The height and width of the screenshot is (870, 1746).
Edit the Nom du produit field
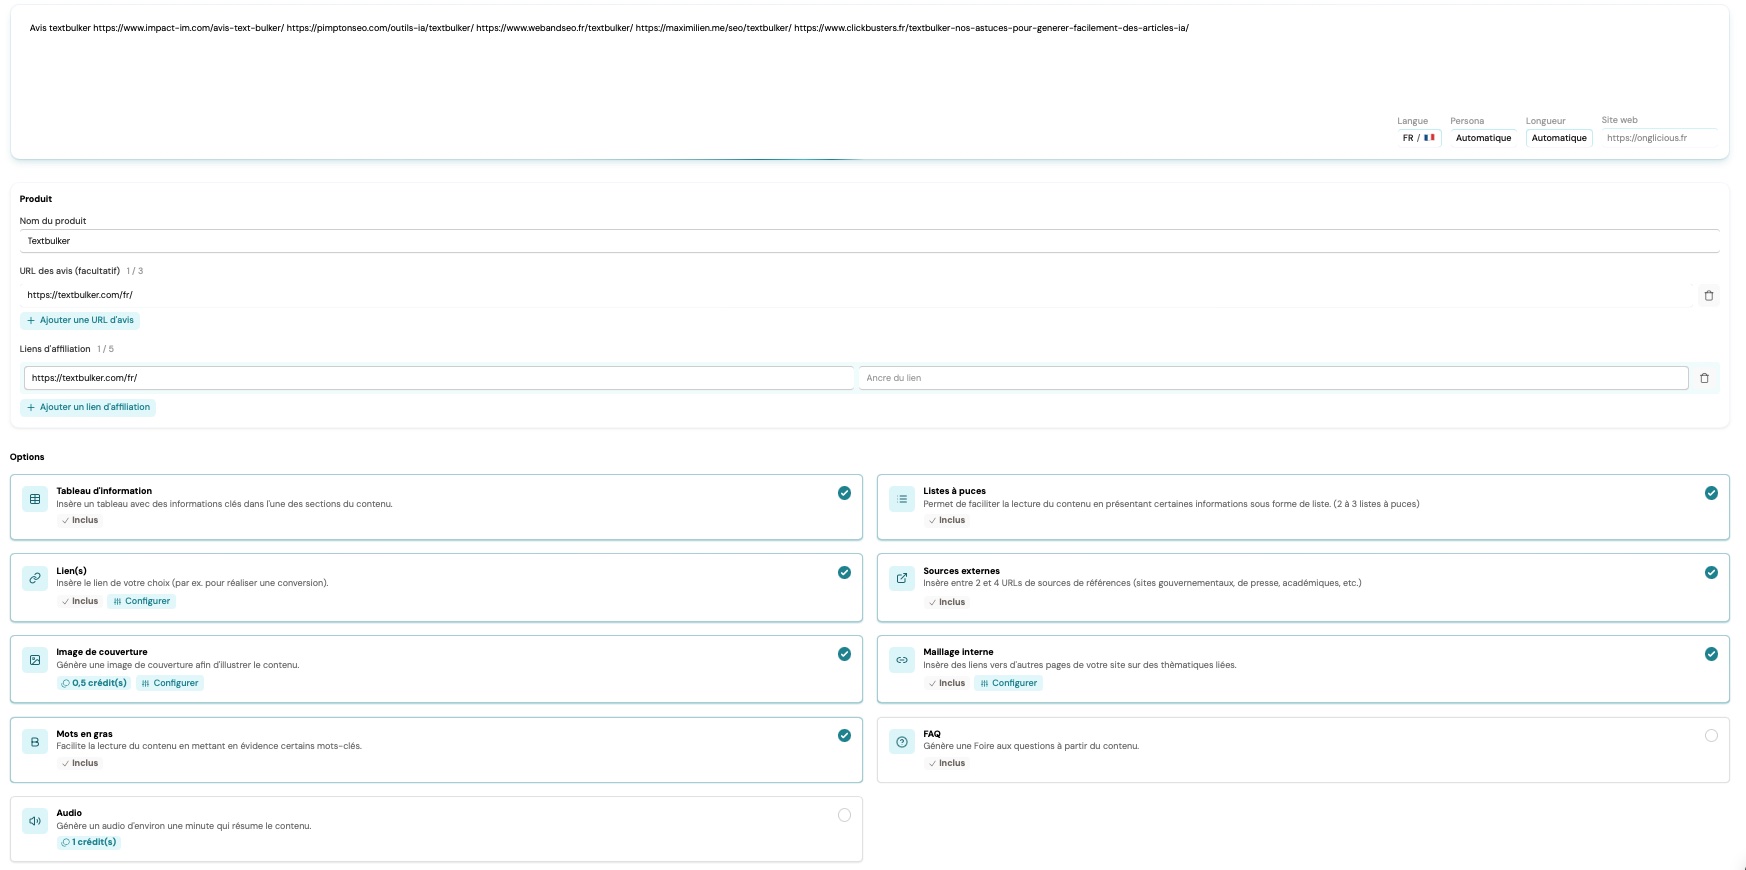point(869,241)
